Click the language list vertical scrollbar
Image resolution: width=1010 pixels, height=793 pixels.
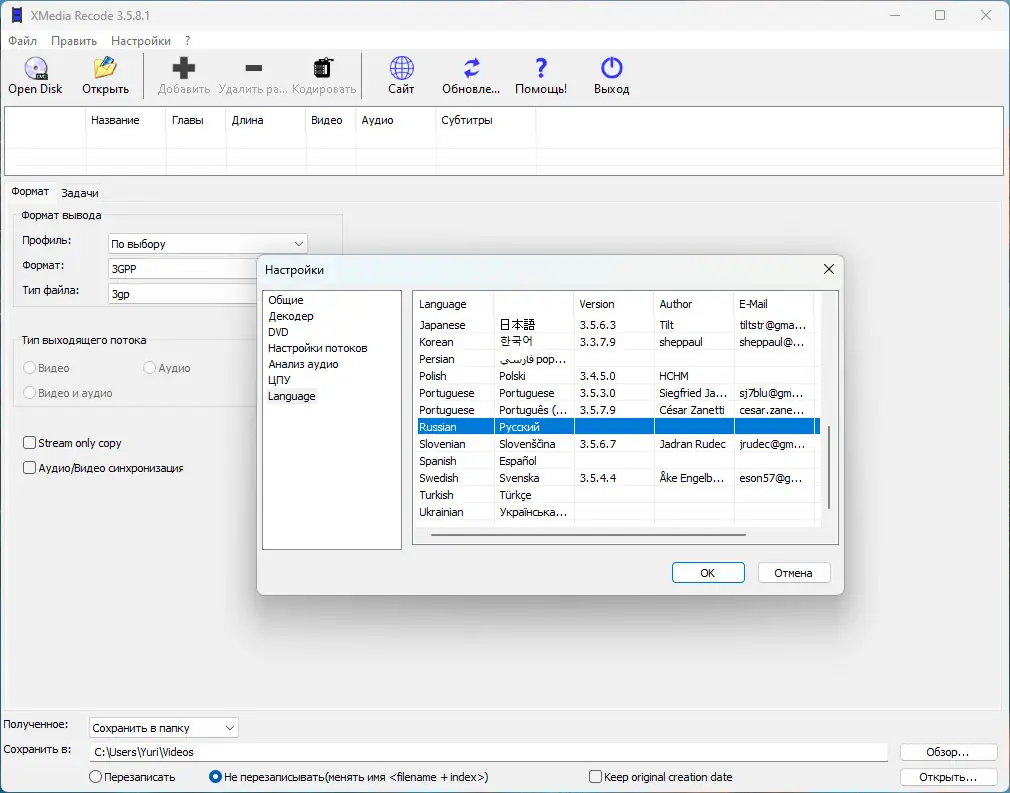(x=830, y=465)
